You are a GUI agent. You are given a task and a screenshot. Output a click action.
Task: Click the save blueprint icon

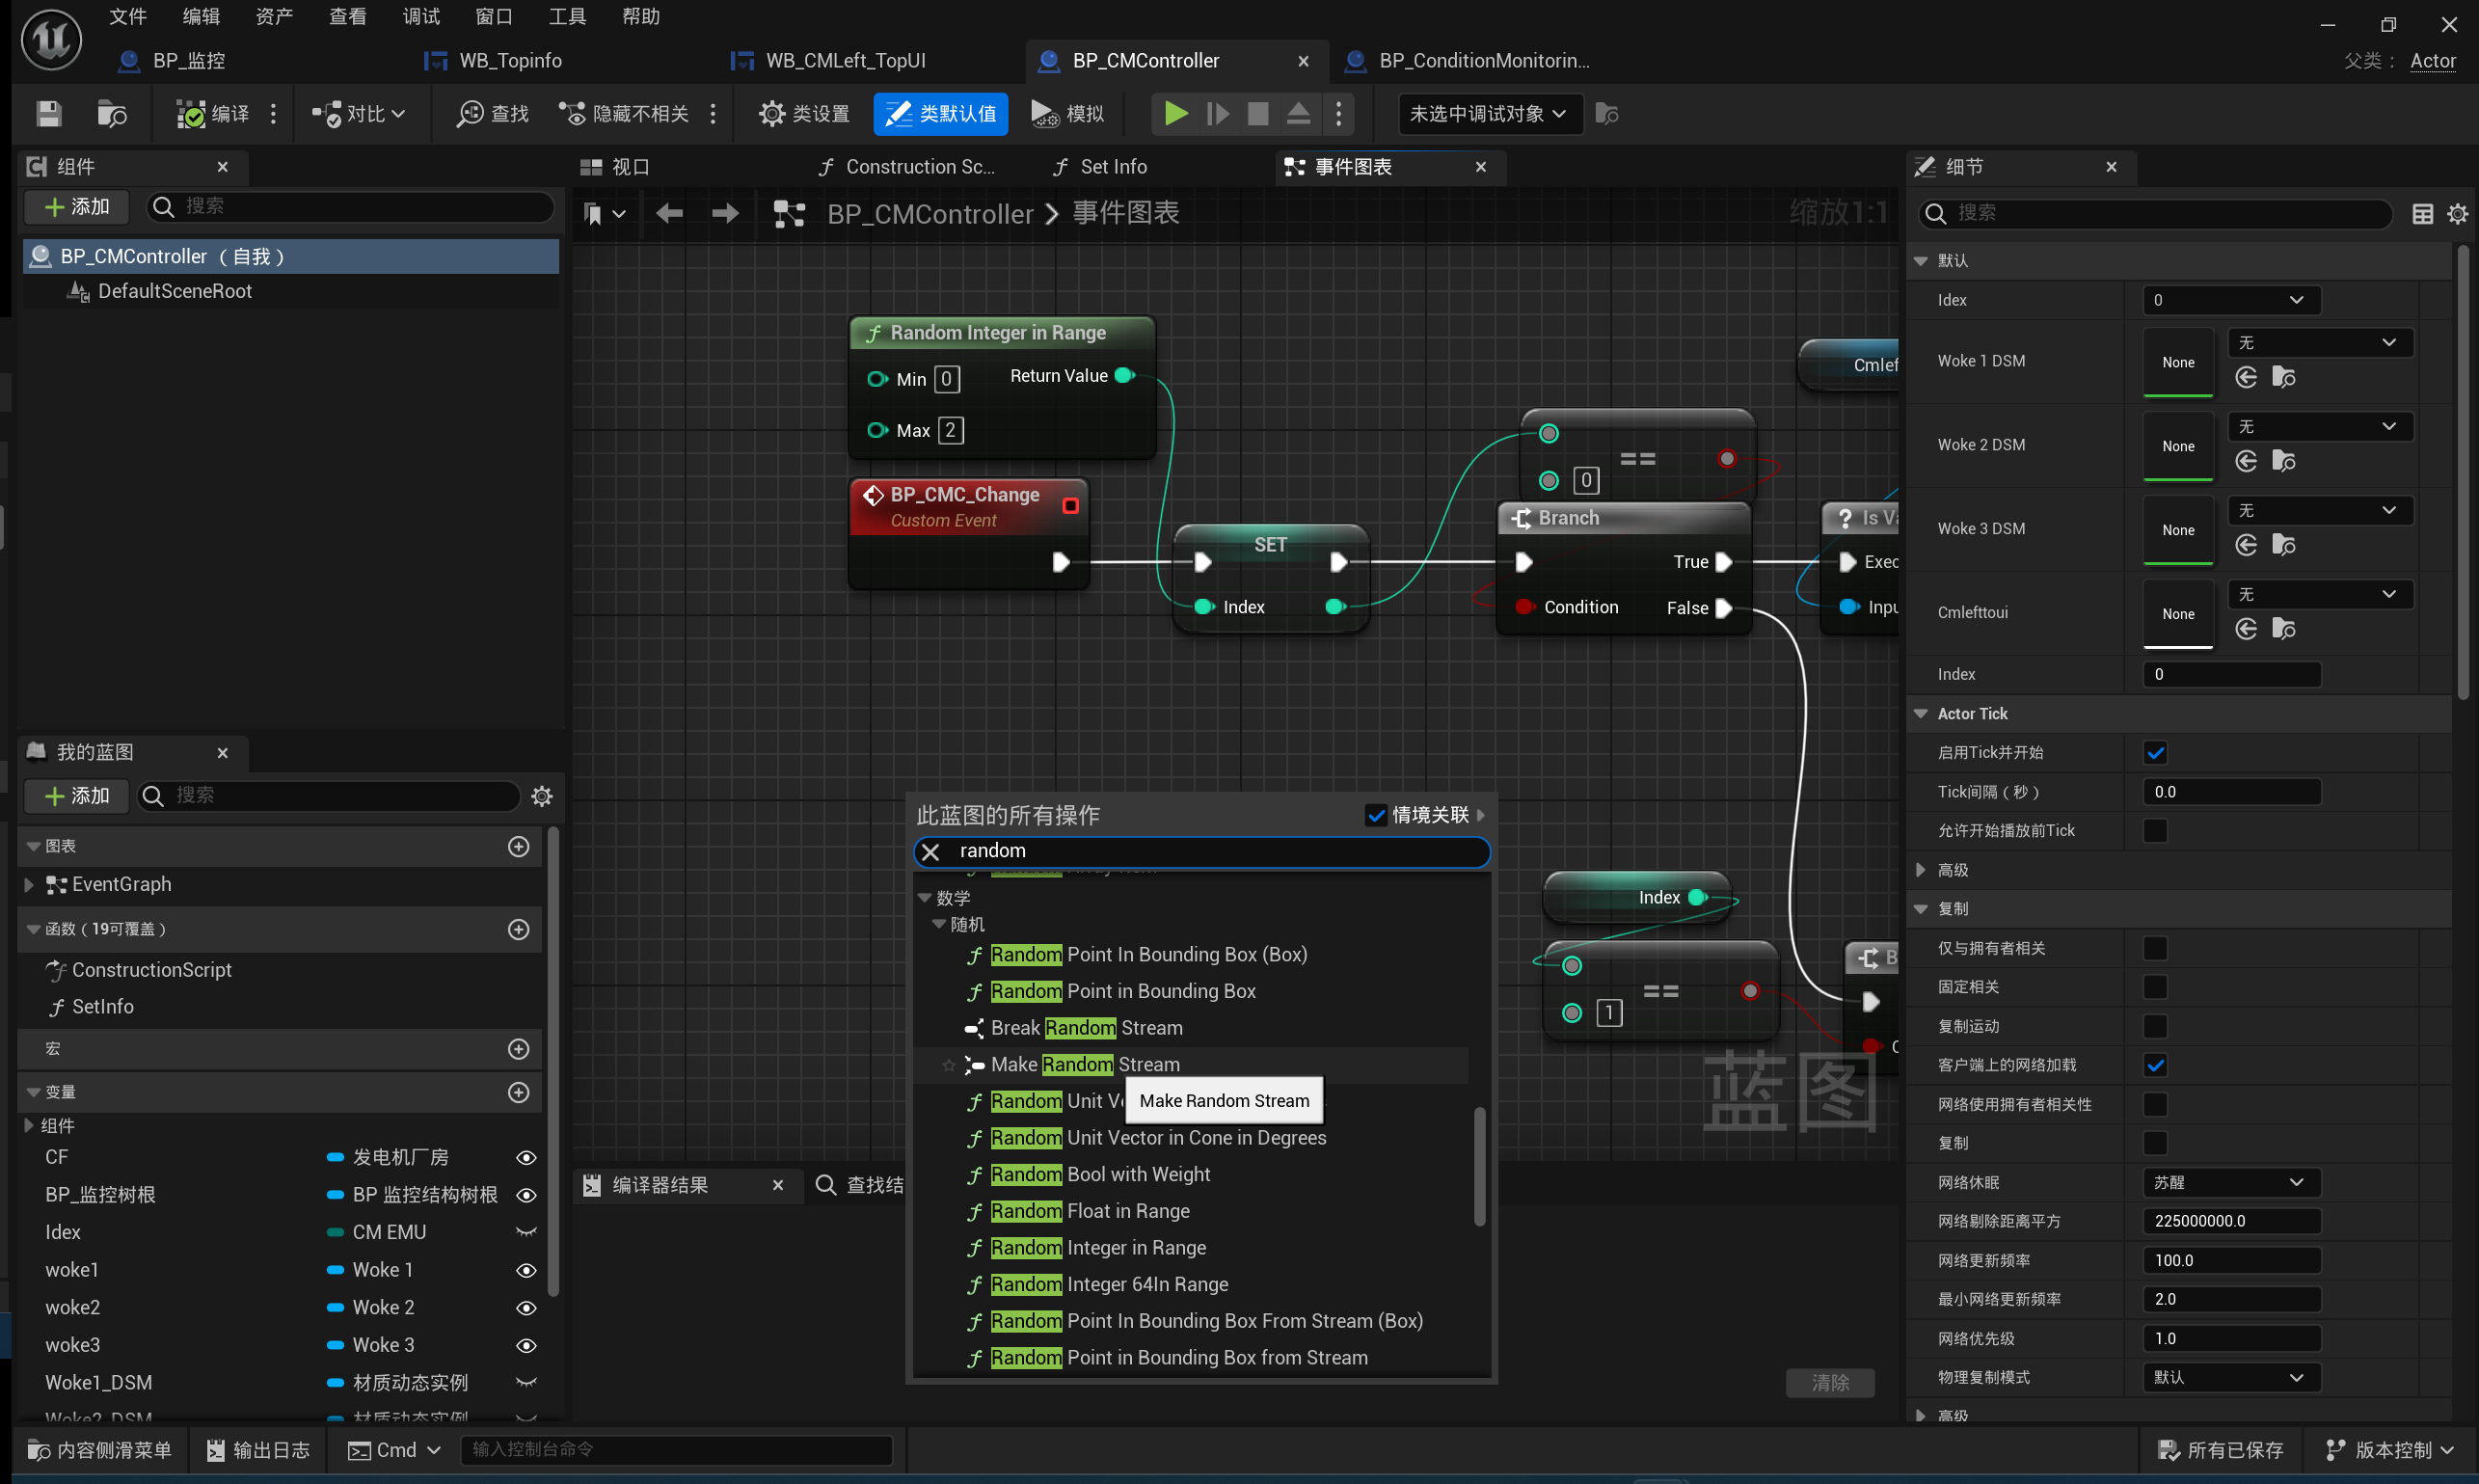tap(48, 114)
